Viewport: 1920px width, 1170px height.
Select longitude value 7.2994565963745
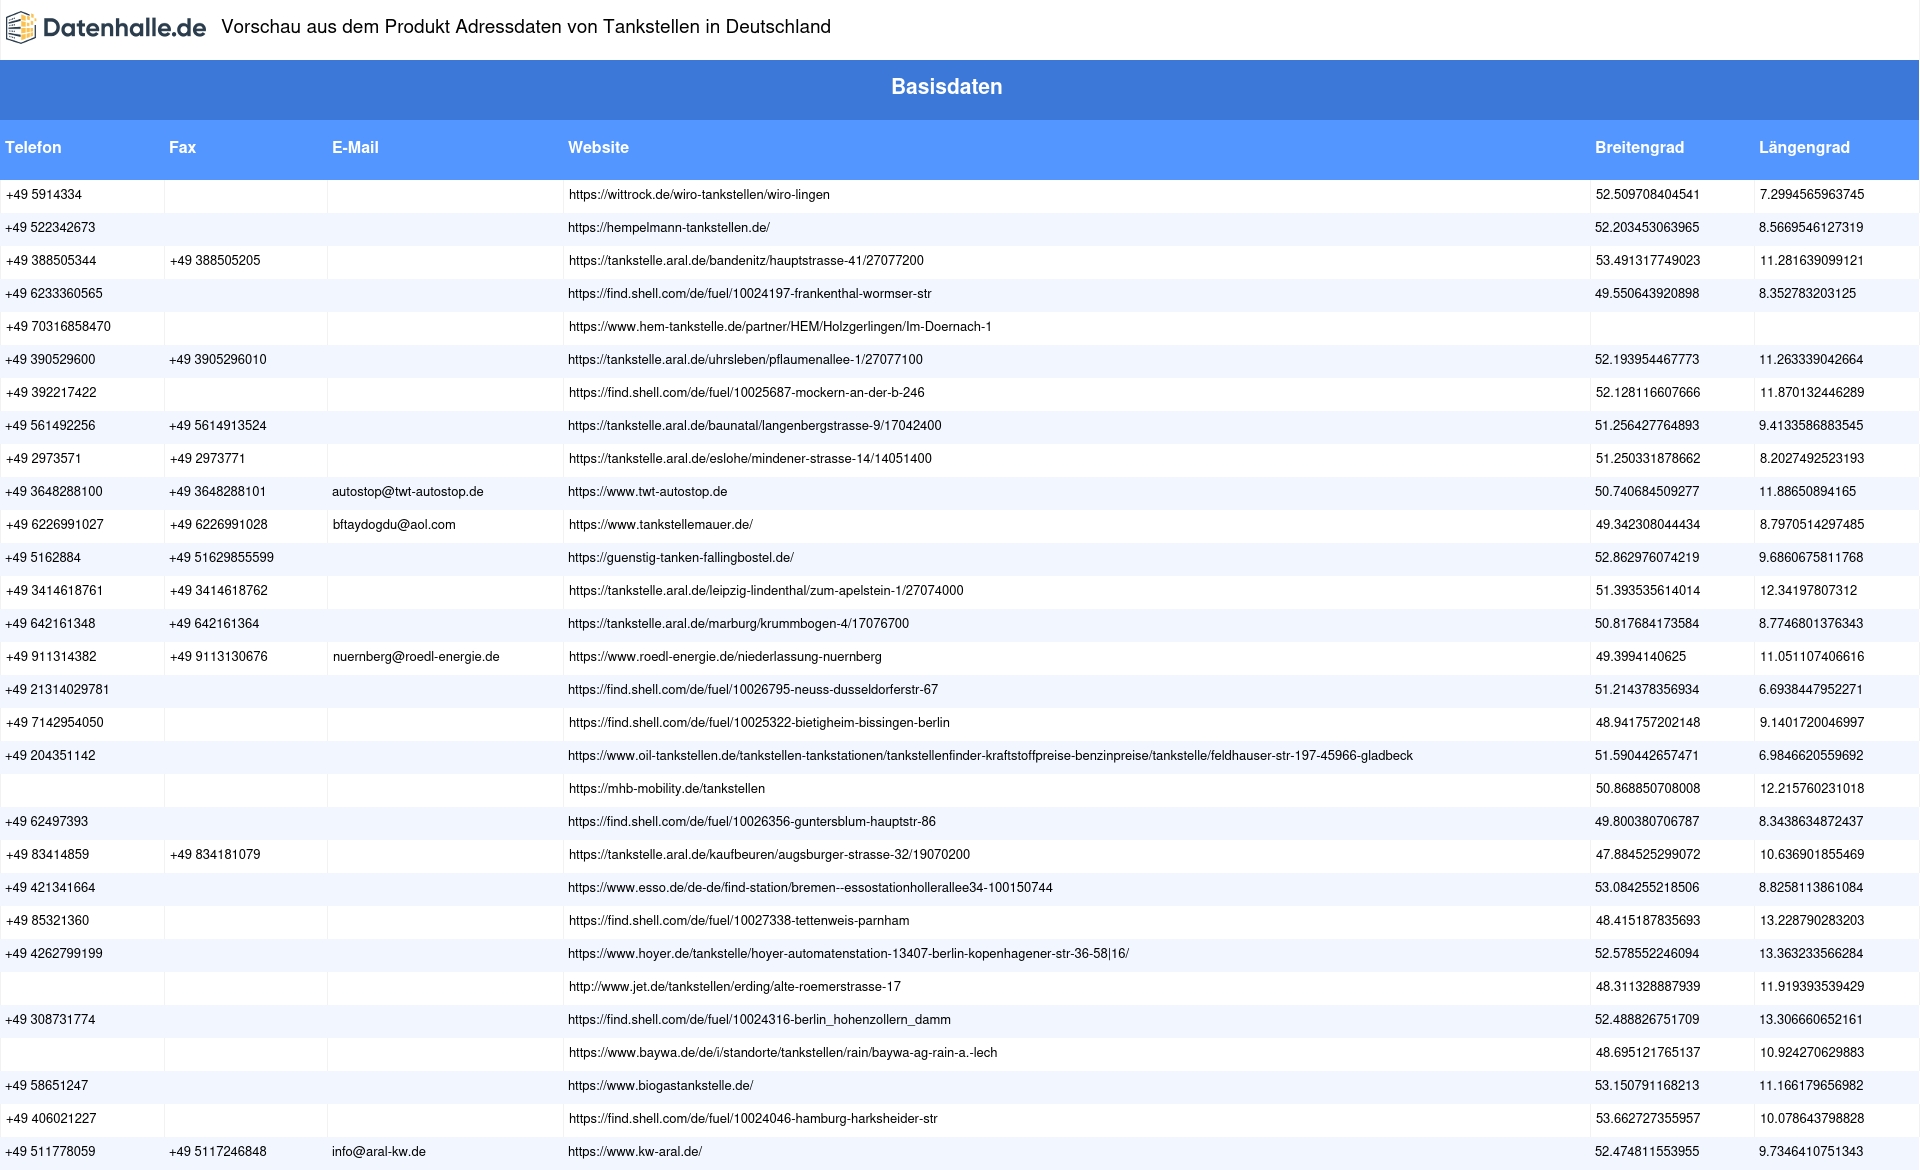1812,195
